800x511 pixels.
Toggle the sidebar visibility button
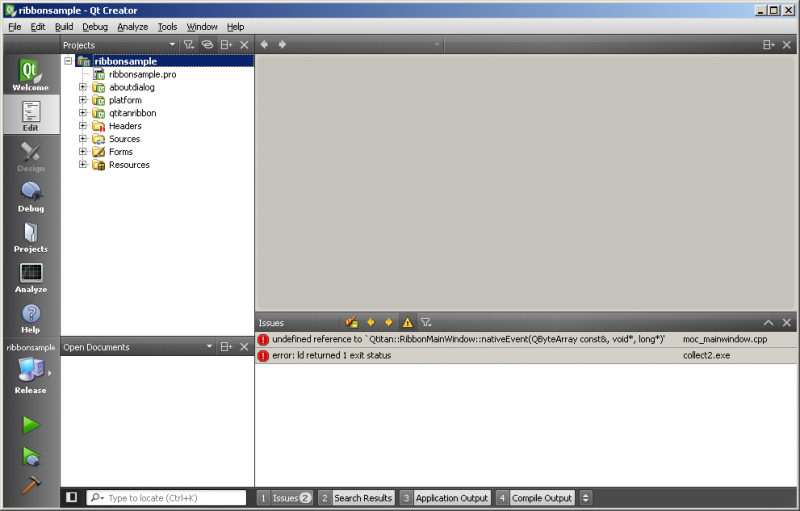point(72,497)
